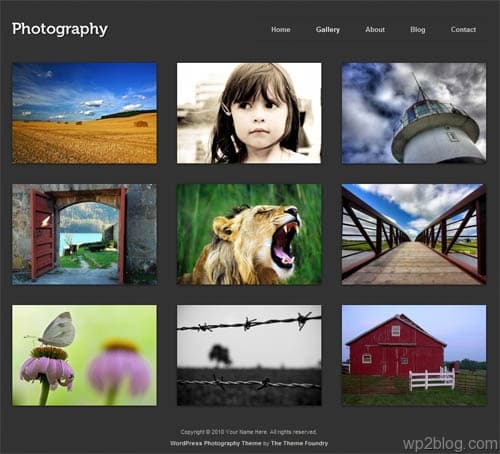This screenshot has height=454, width=500.
Task: Open the Contact page
Action: coord(463,29)
